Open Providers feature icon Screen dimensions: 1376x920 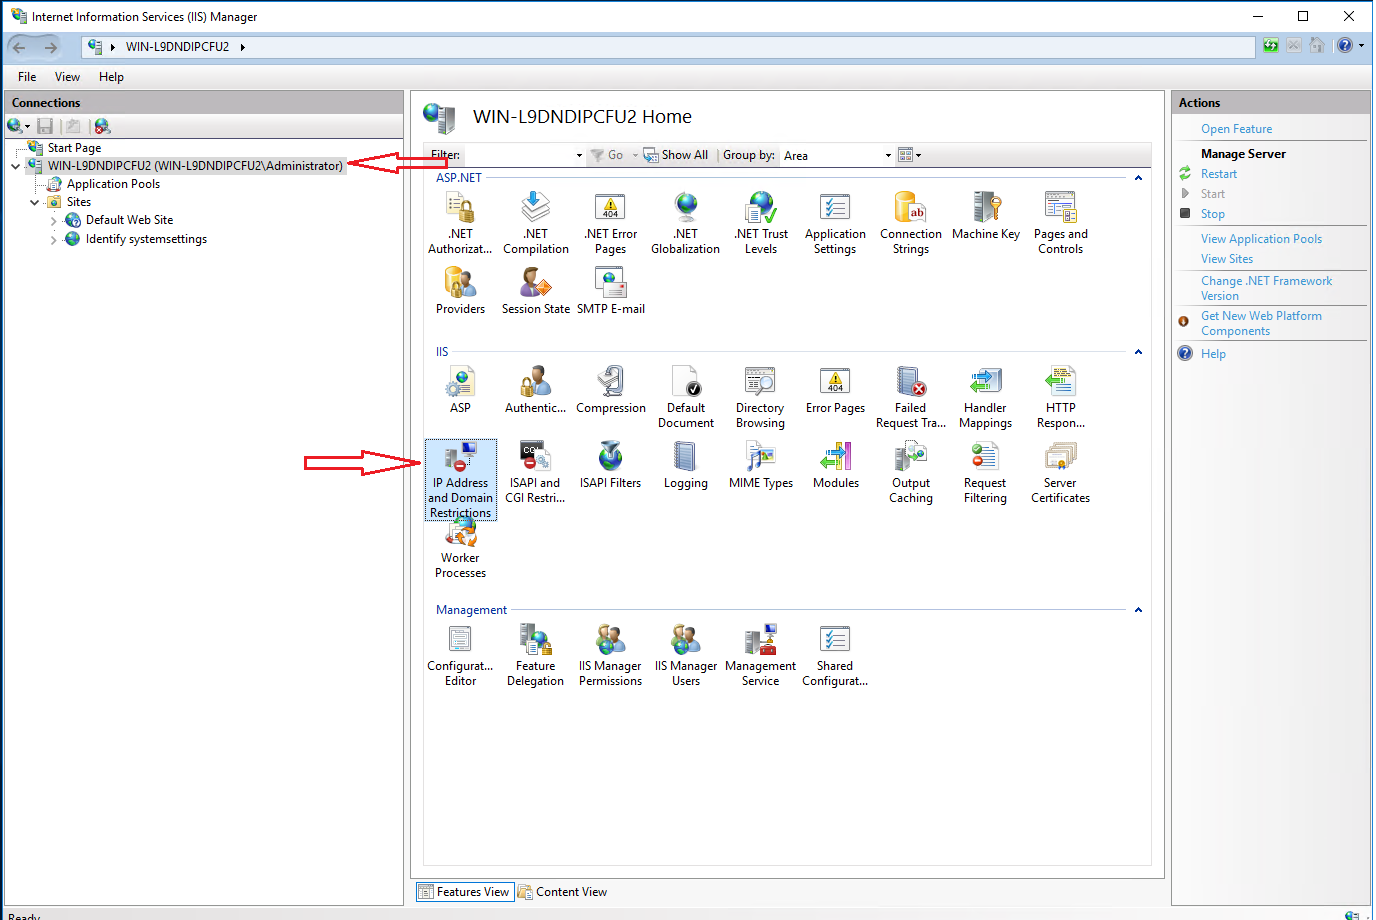(460, 291)
